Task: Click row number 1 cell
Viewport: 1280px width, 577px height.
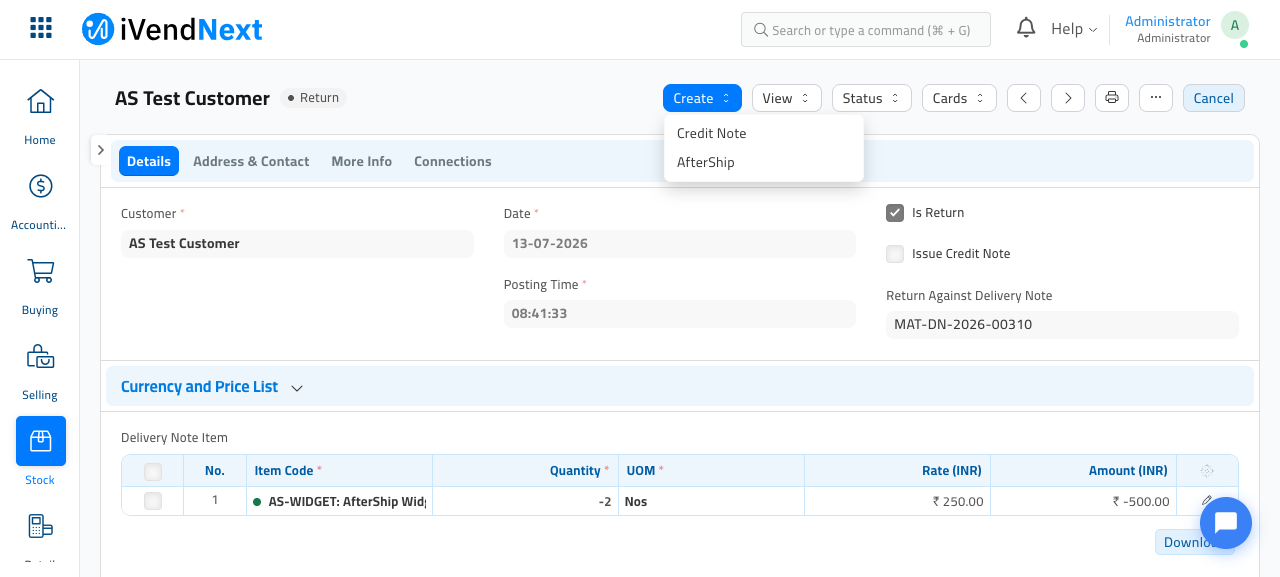Action: pyautogui.click(x=215, y=501)
